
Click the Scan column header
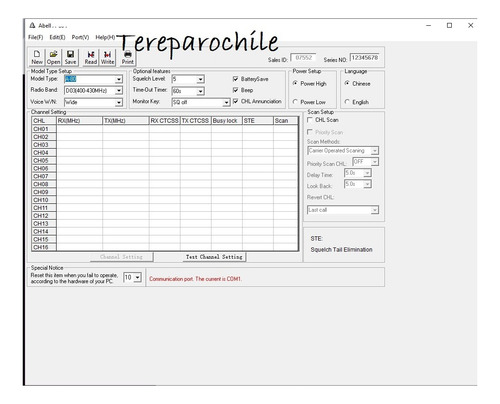coord(285,121)
